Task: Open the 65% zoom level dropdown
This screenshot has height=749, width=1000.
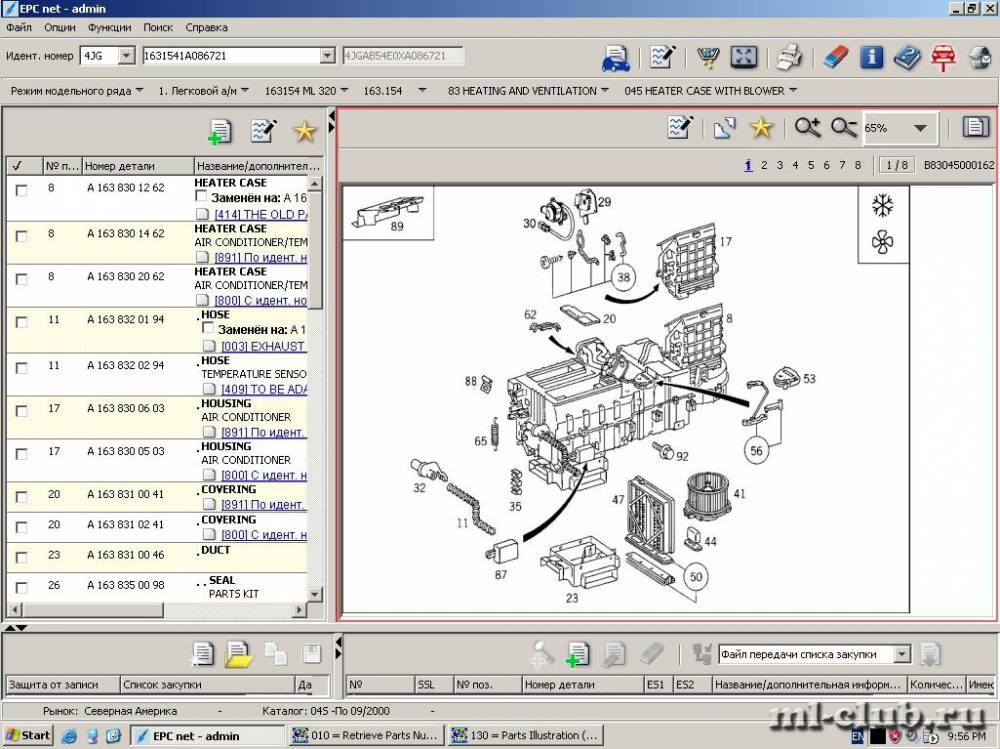Action: click(919, 128)
